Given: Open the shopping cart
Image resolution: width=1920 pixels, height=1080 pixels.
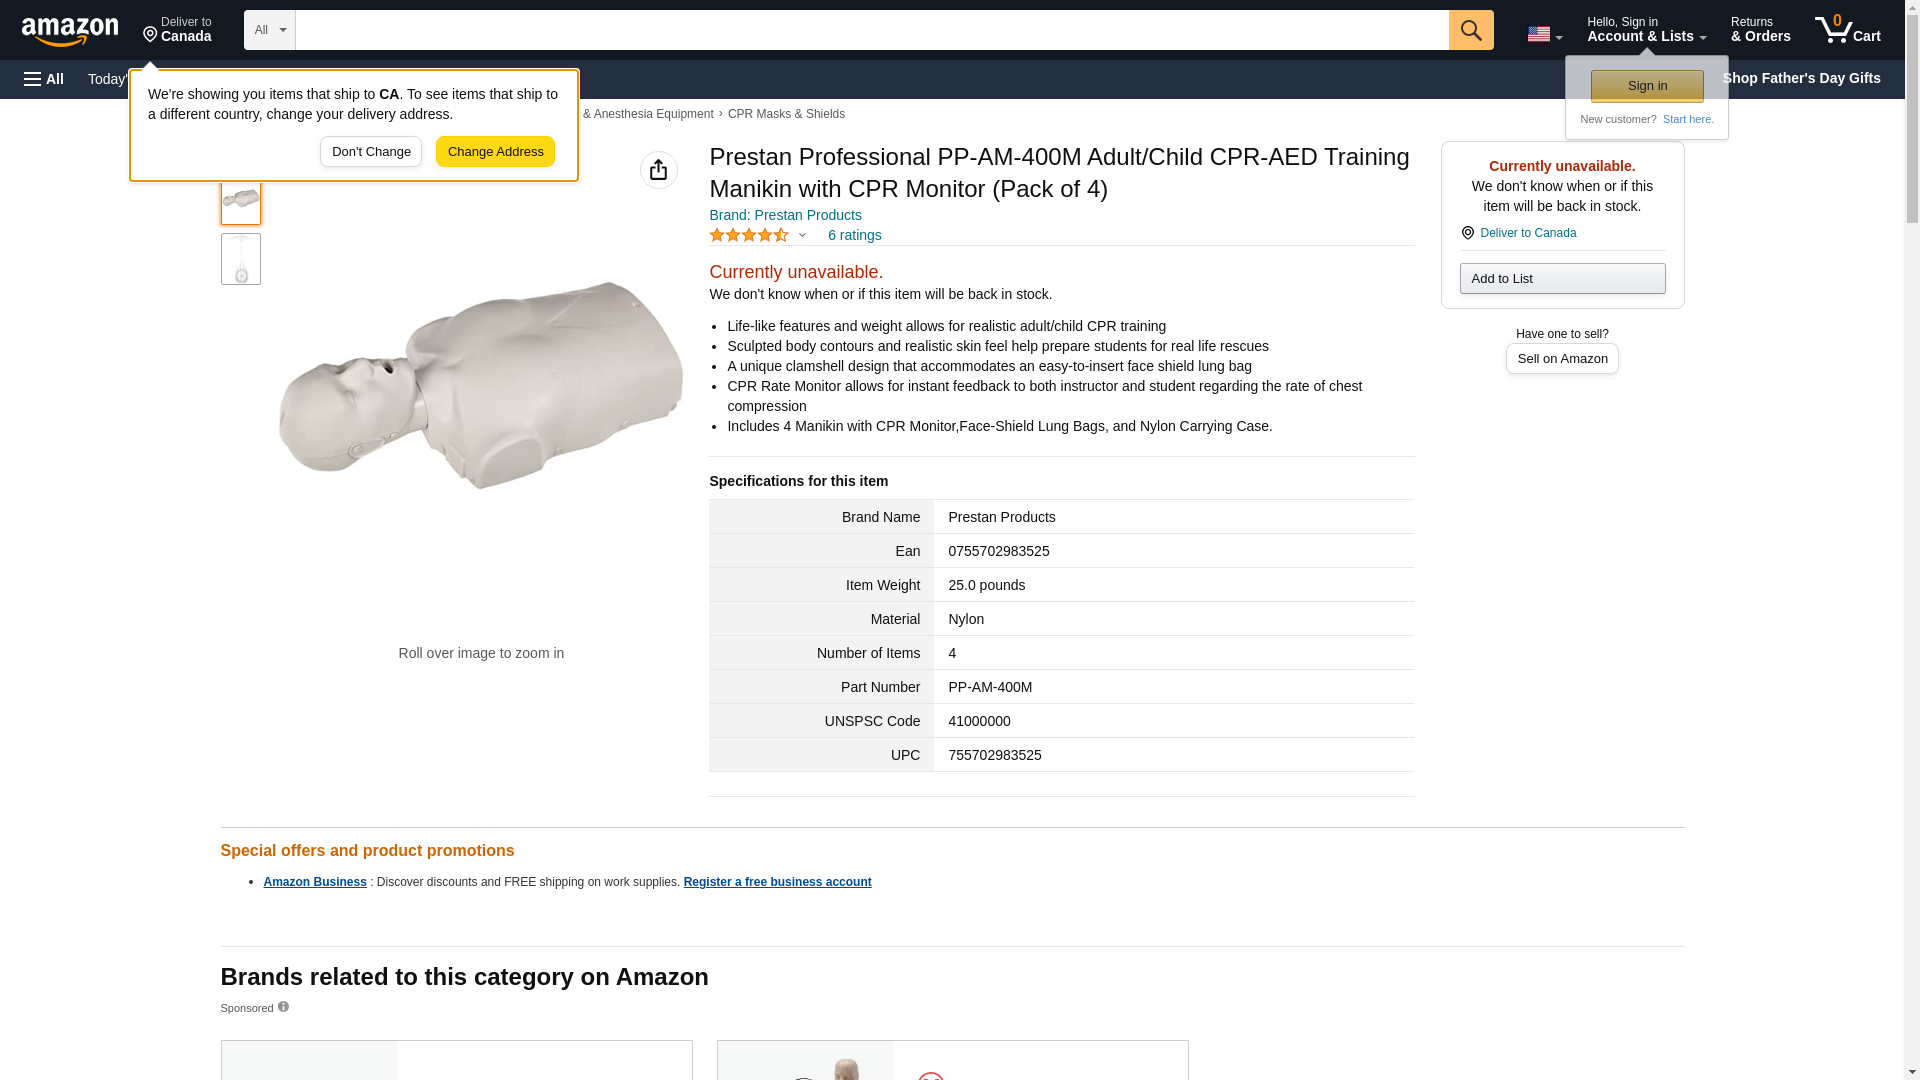Looking at the screenshot, I should click(1847, 30).
